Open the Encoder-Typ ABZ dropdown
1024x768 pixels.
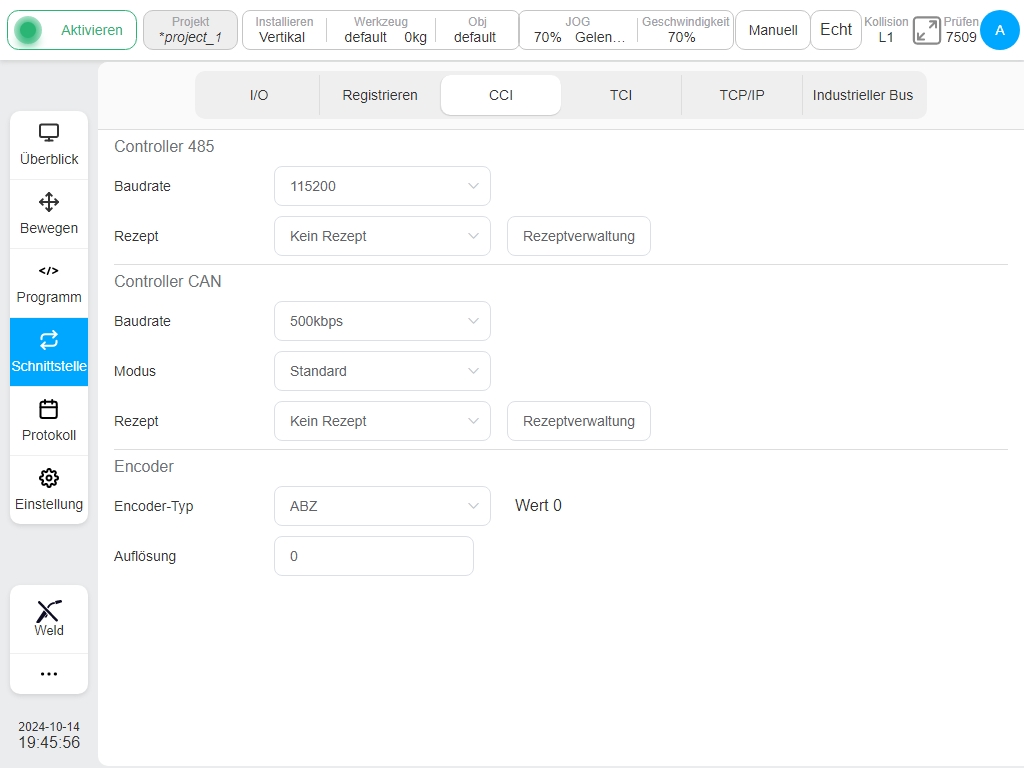coord(382,505)
